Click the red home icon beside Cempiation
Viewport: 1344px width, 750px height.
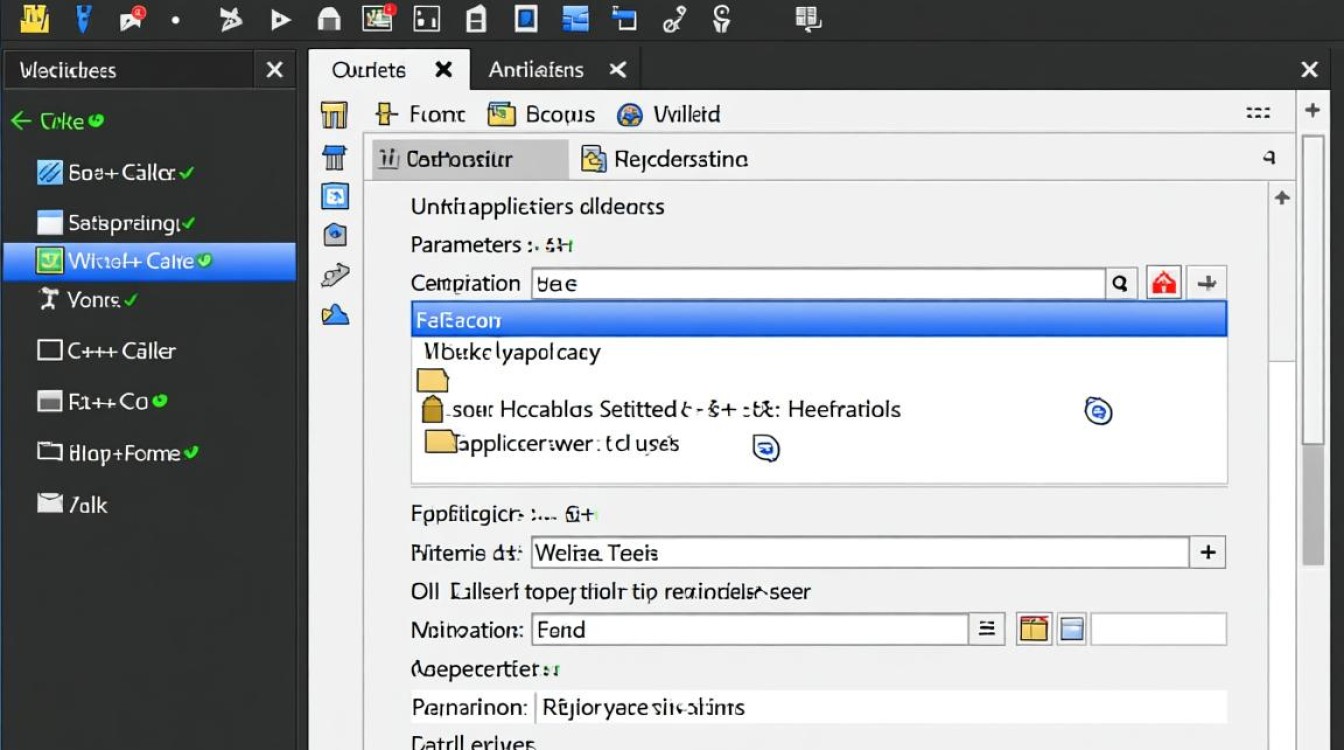click(1163, 284)
